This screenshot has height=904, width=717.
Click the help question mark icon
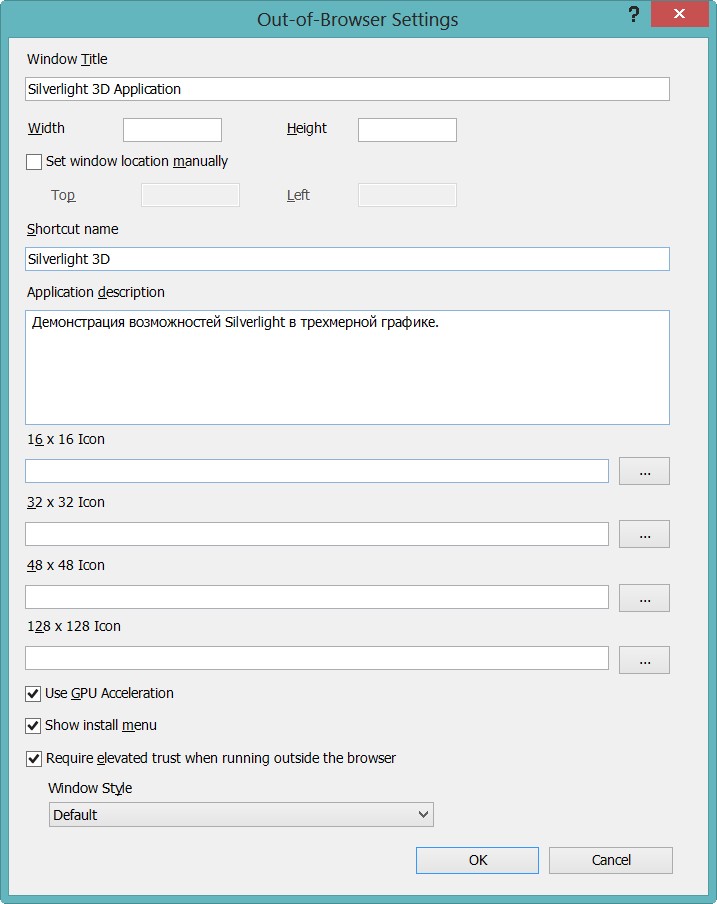coord(633,14)
